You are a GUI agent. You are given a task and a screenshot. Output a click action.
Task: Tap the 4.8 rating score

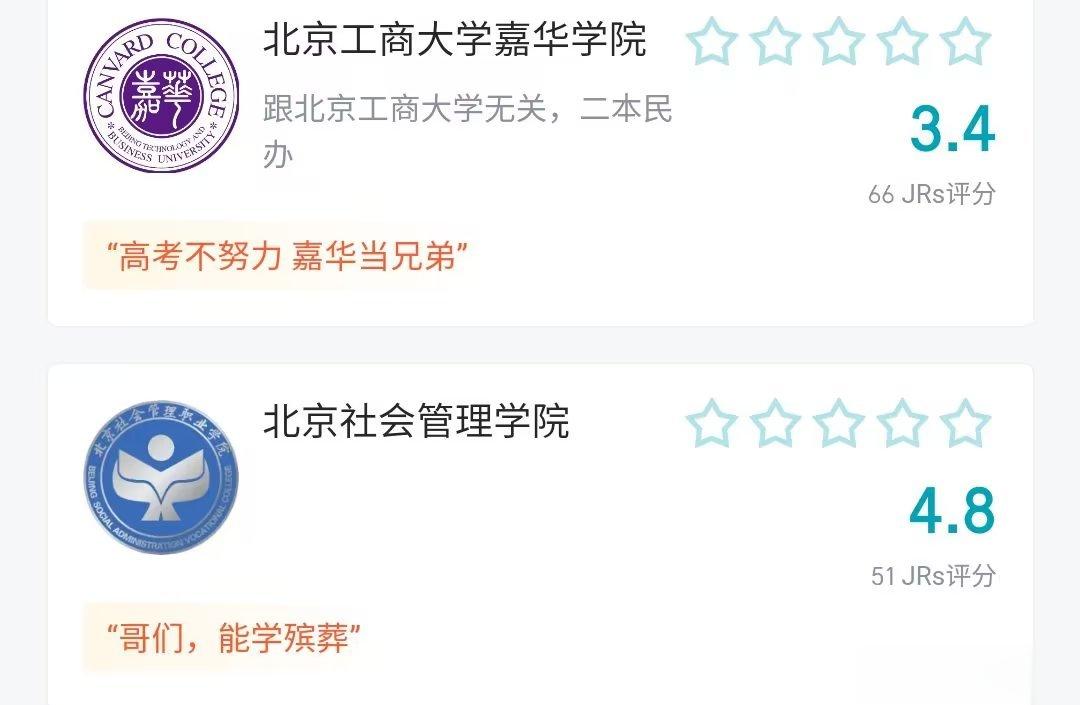[953, 511]
